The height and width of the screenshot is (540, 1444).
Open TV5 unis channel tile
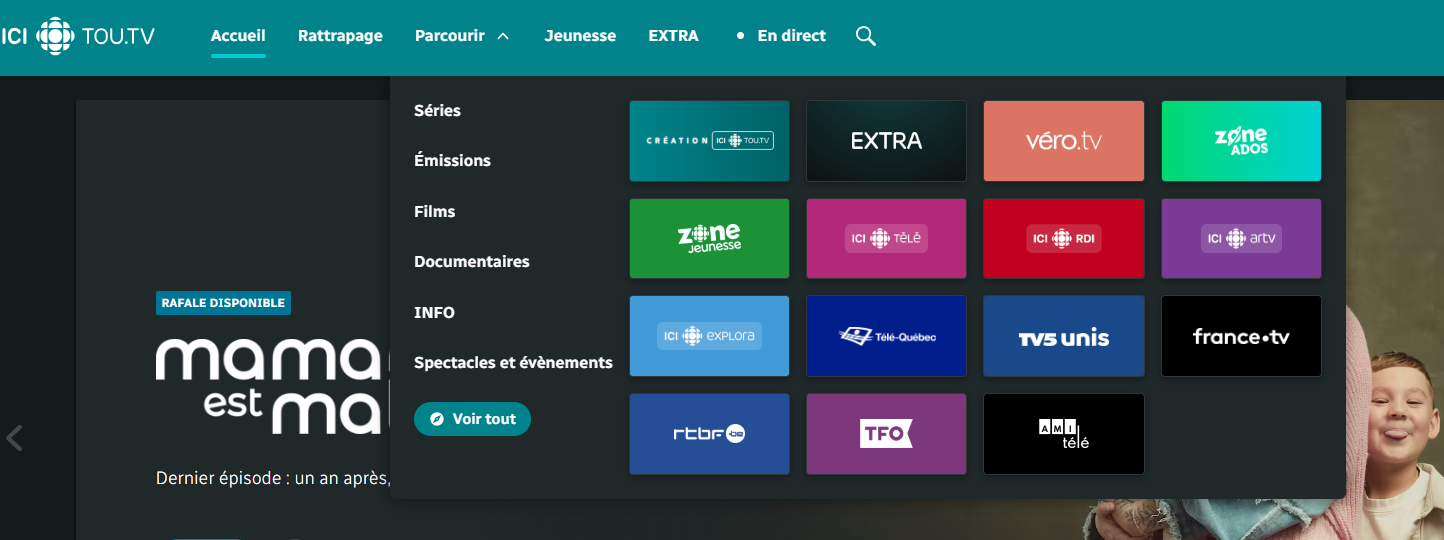click(1064, 336)
